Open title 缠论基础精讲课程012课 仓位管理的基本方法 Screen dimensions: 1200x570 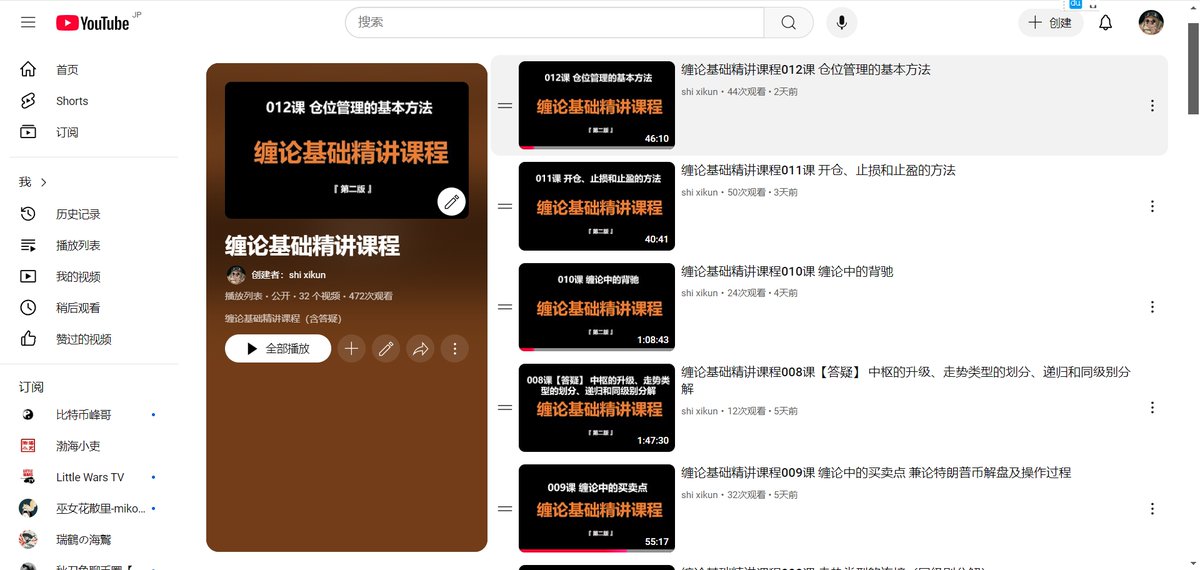(806, 70)
